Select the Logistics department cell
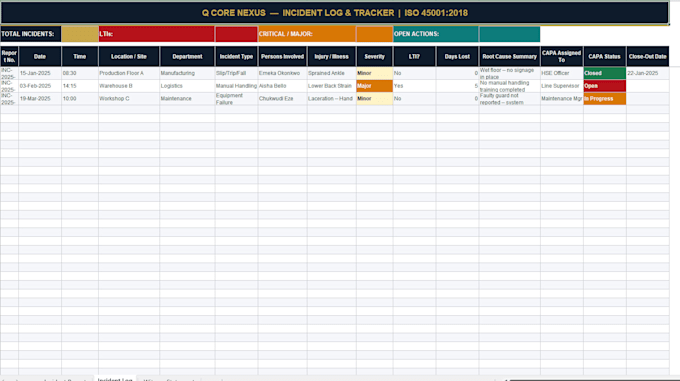Screen dimensions: 680x381 tap(187, 86)
